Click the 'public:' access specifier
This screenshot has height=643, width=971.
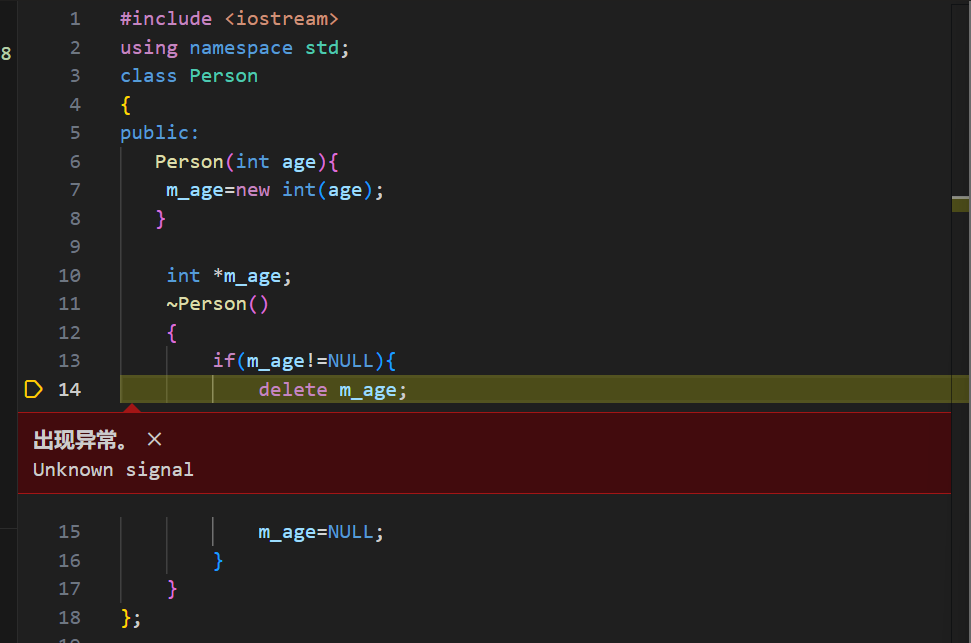159,133
